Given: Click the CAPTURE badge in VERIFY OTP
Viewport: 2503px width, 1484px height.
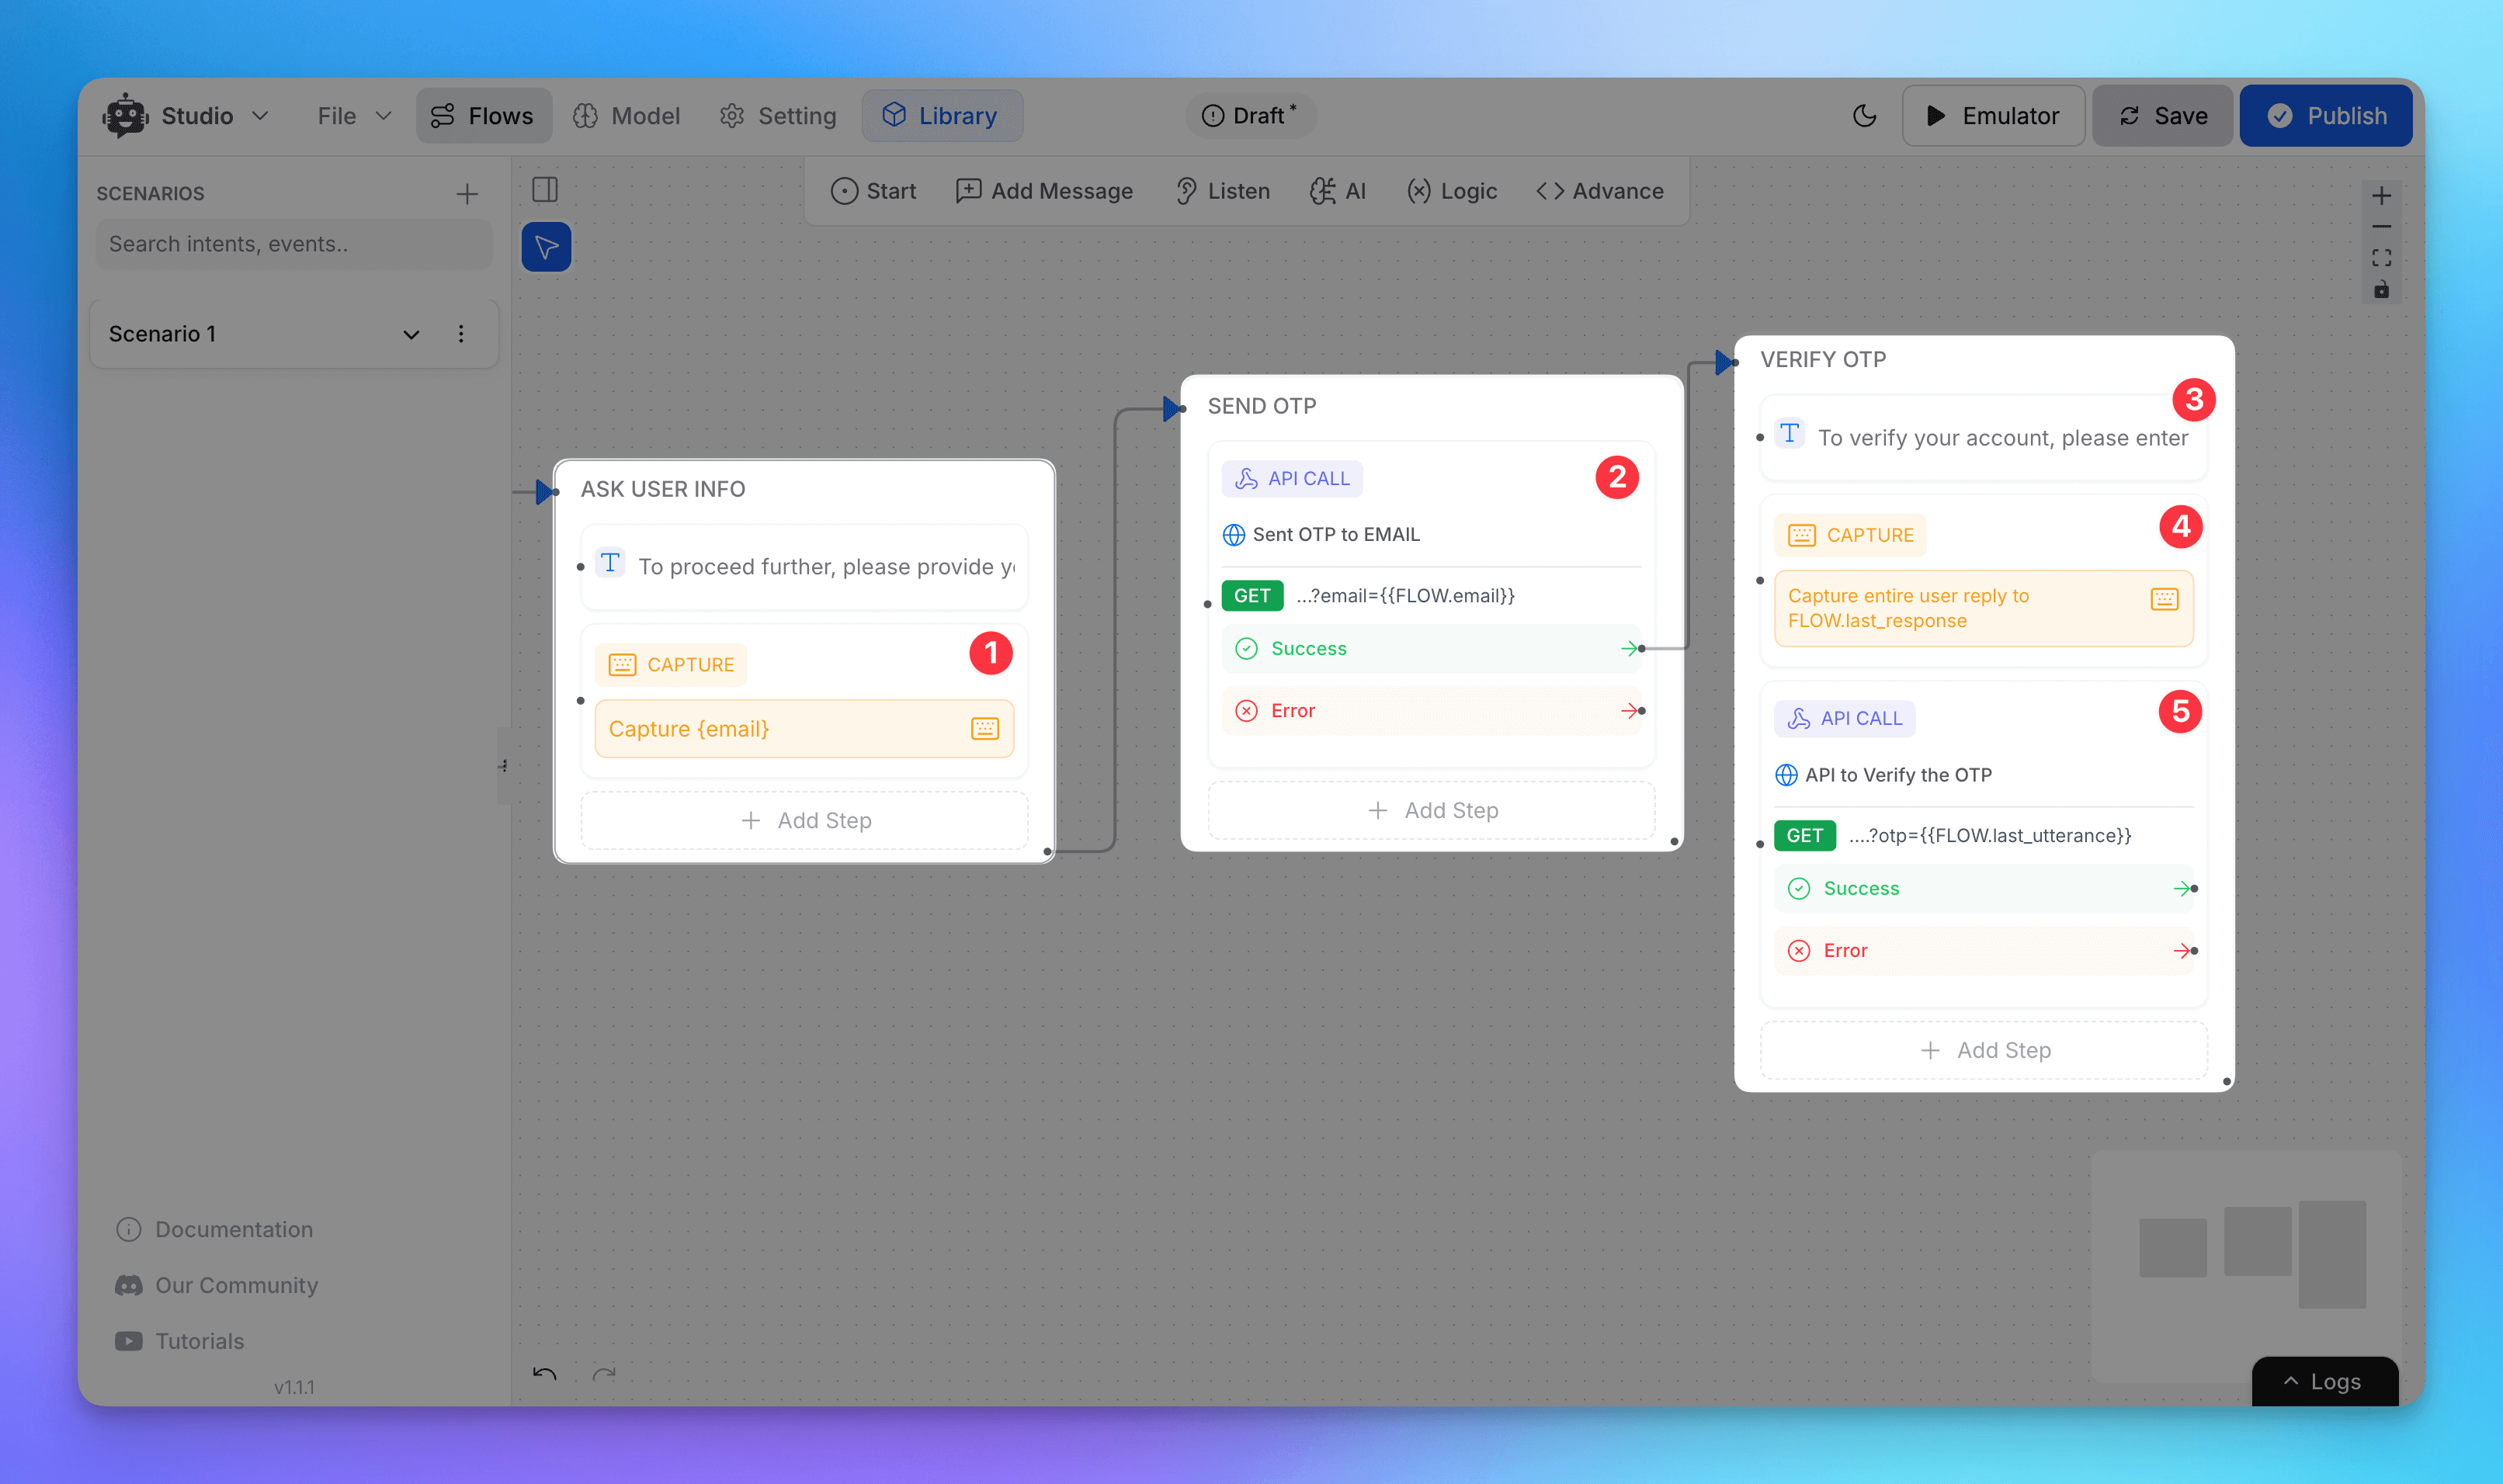Looking at the screenshot, I should pyautogui.click(x=1850, y=535).
